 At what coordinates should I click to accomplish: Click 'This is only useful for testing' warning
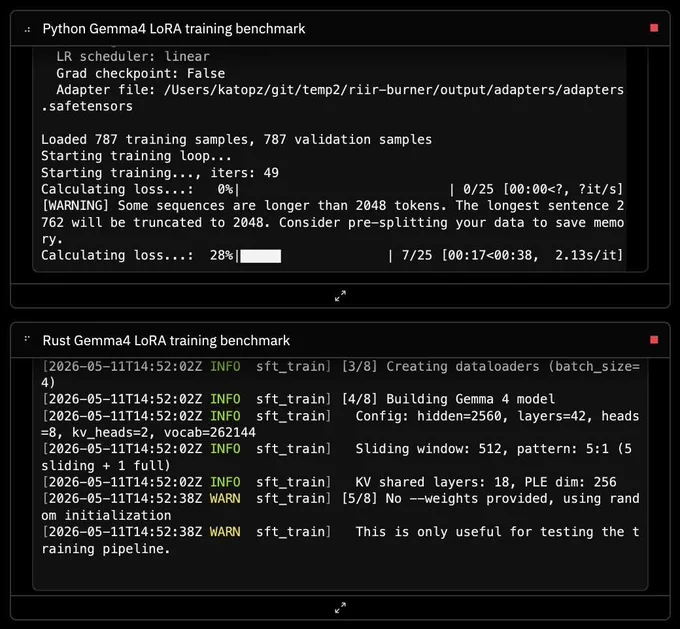click(340, 532)
